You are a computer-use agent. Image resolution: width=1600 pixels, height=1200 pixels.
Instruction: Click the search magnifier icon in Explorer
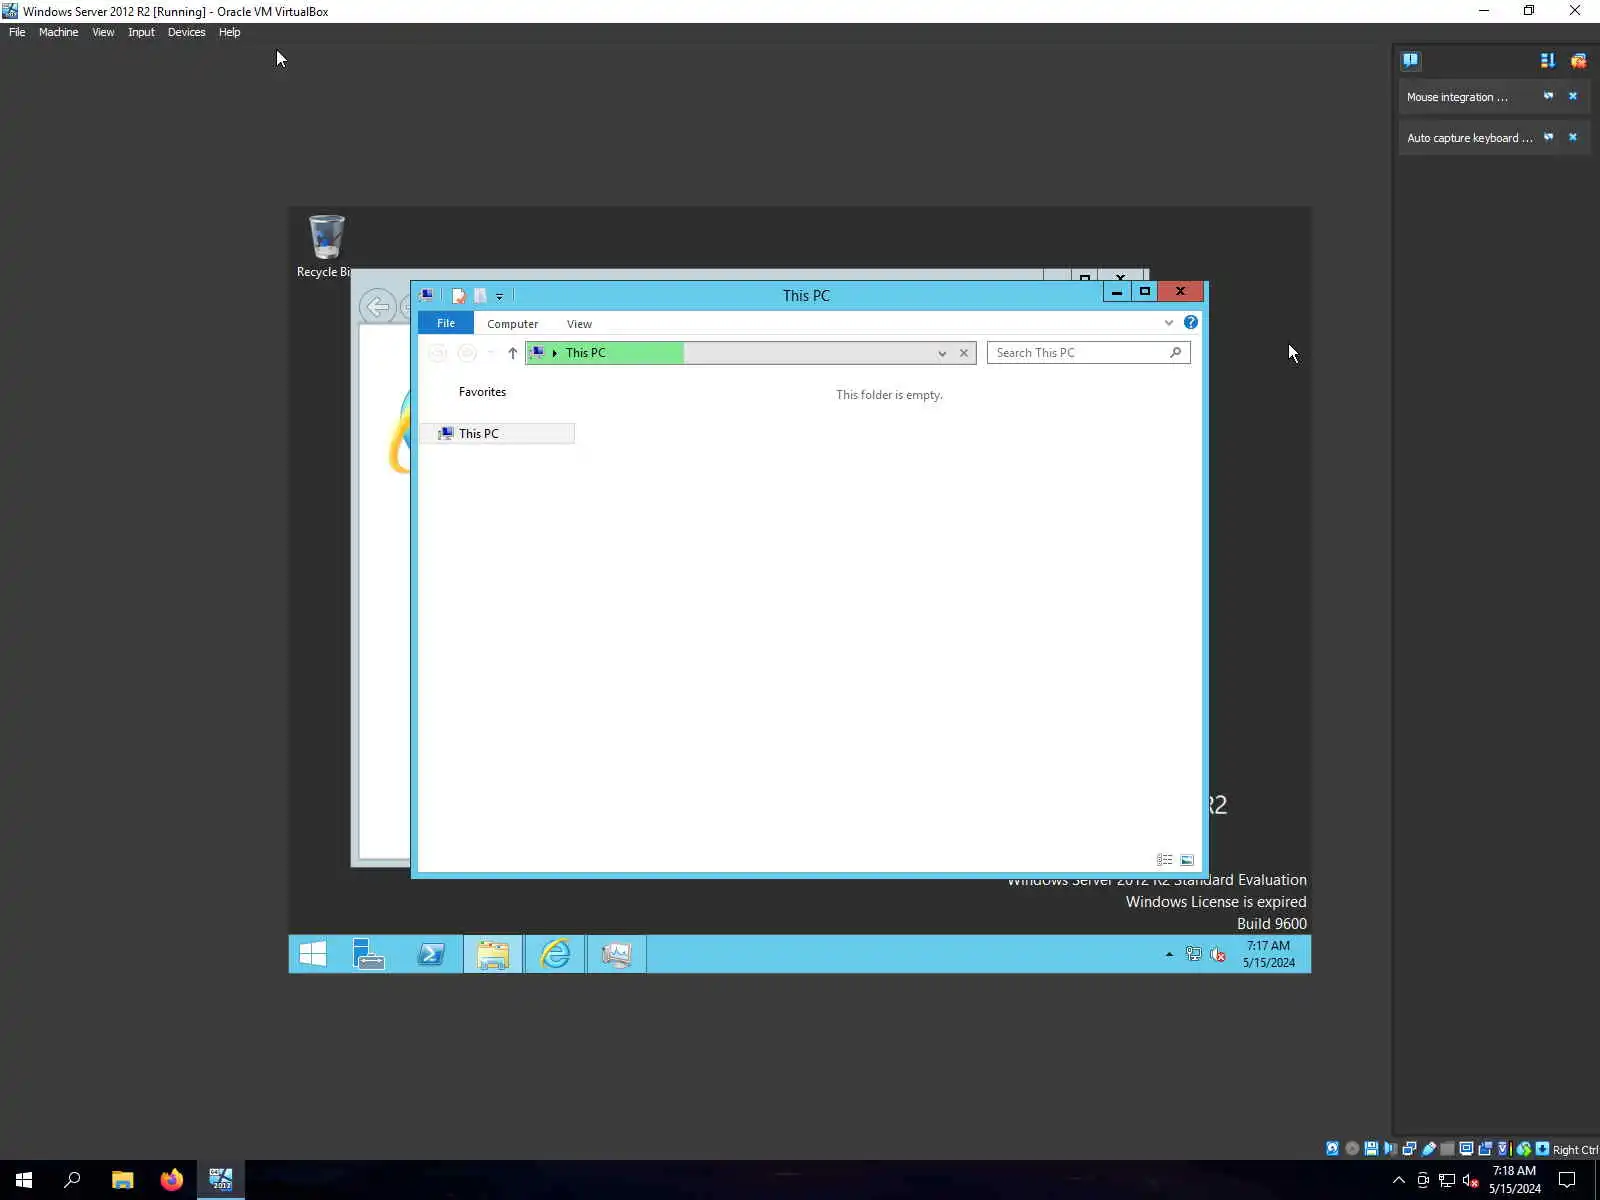click(x=1176, y=352)
